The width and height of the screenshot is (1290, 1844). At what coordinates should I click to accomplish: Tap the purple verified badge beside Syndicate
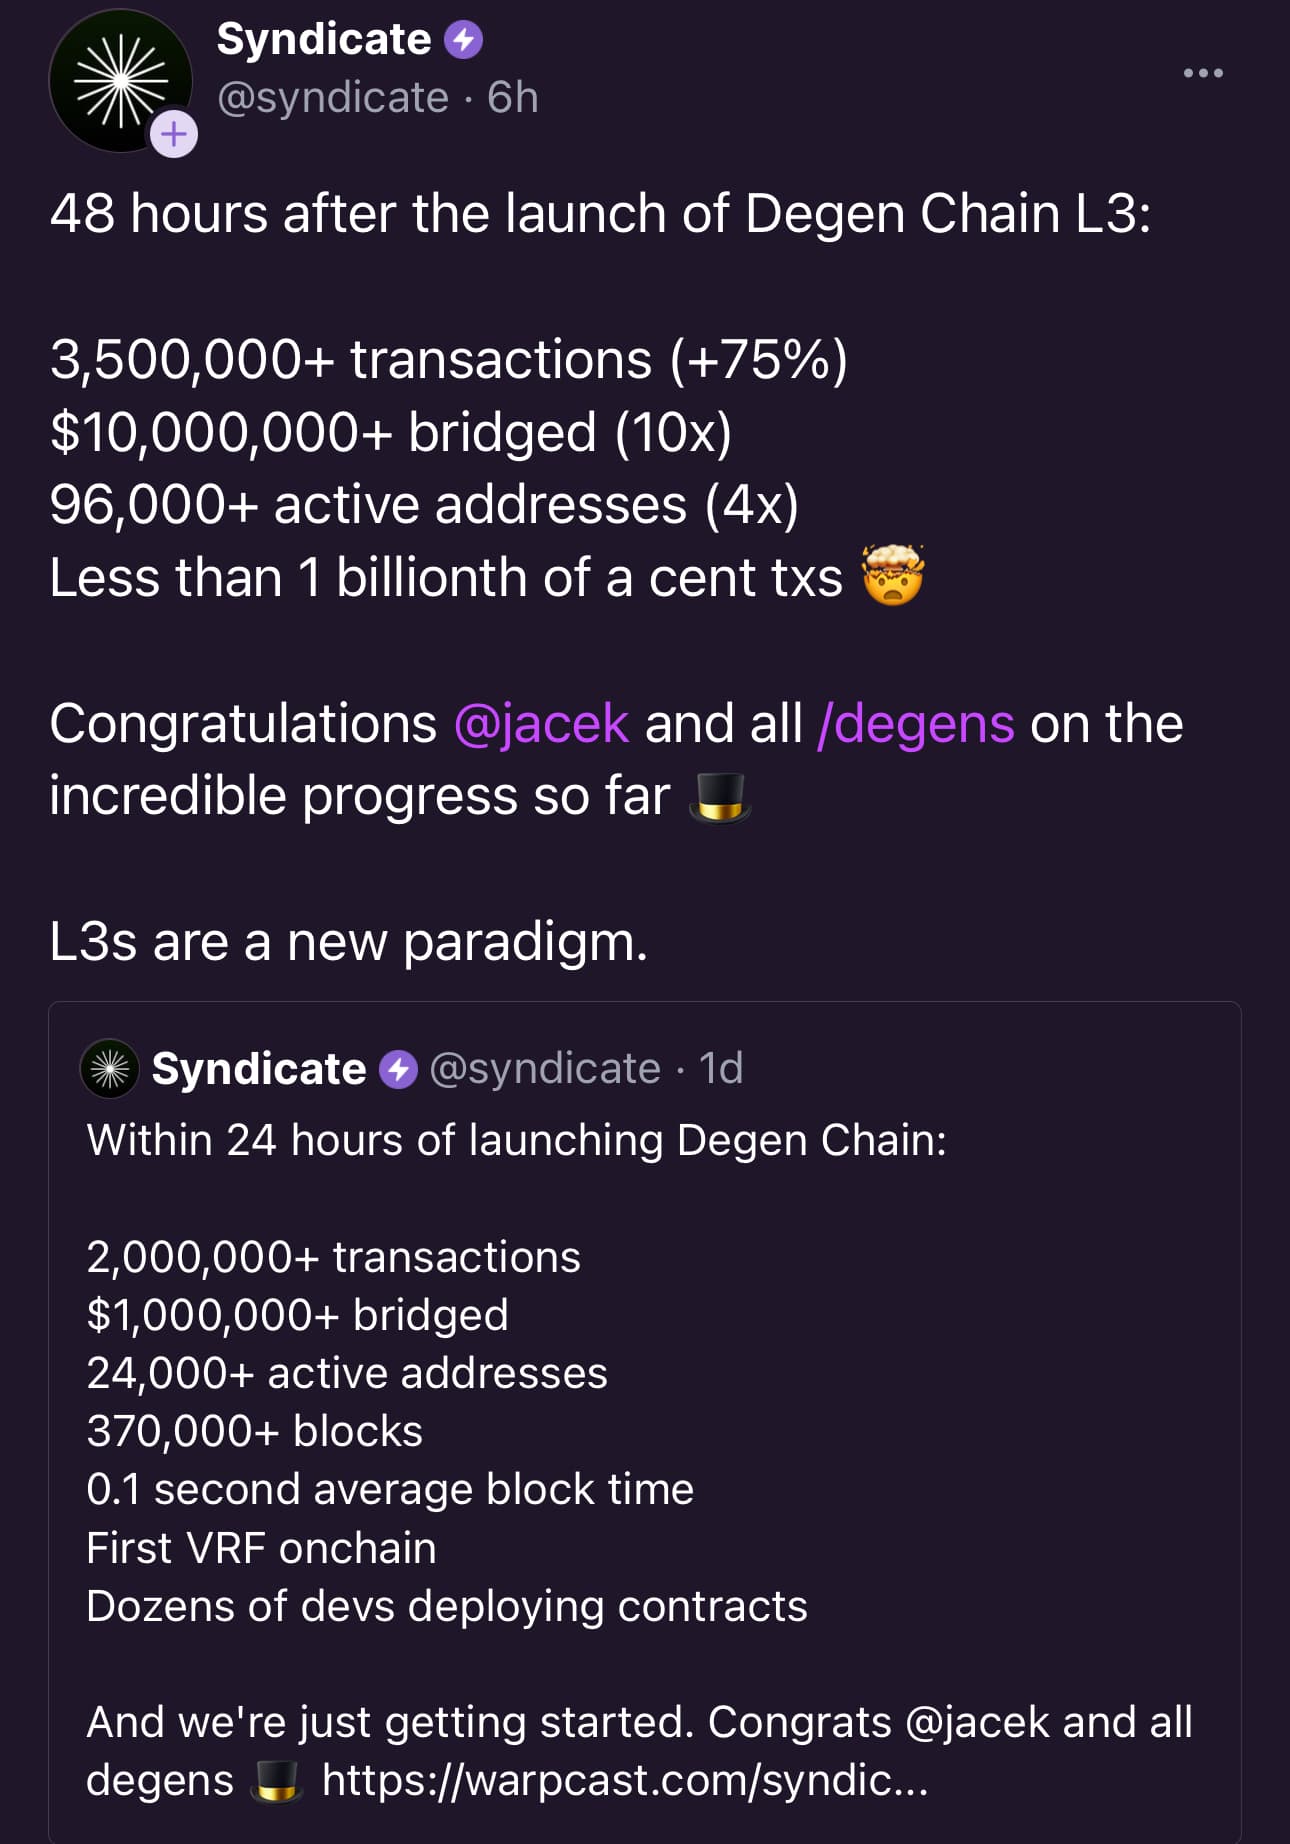coord(463,41)
